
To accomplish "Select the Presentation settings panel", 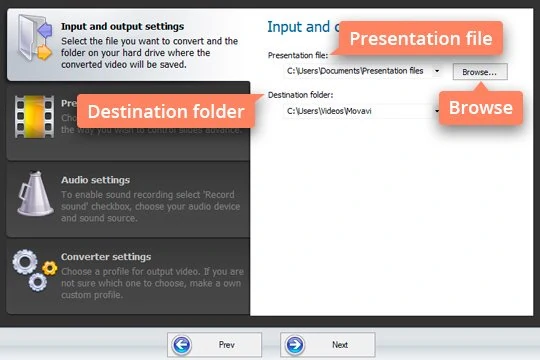I will (128, 121).
